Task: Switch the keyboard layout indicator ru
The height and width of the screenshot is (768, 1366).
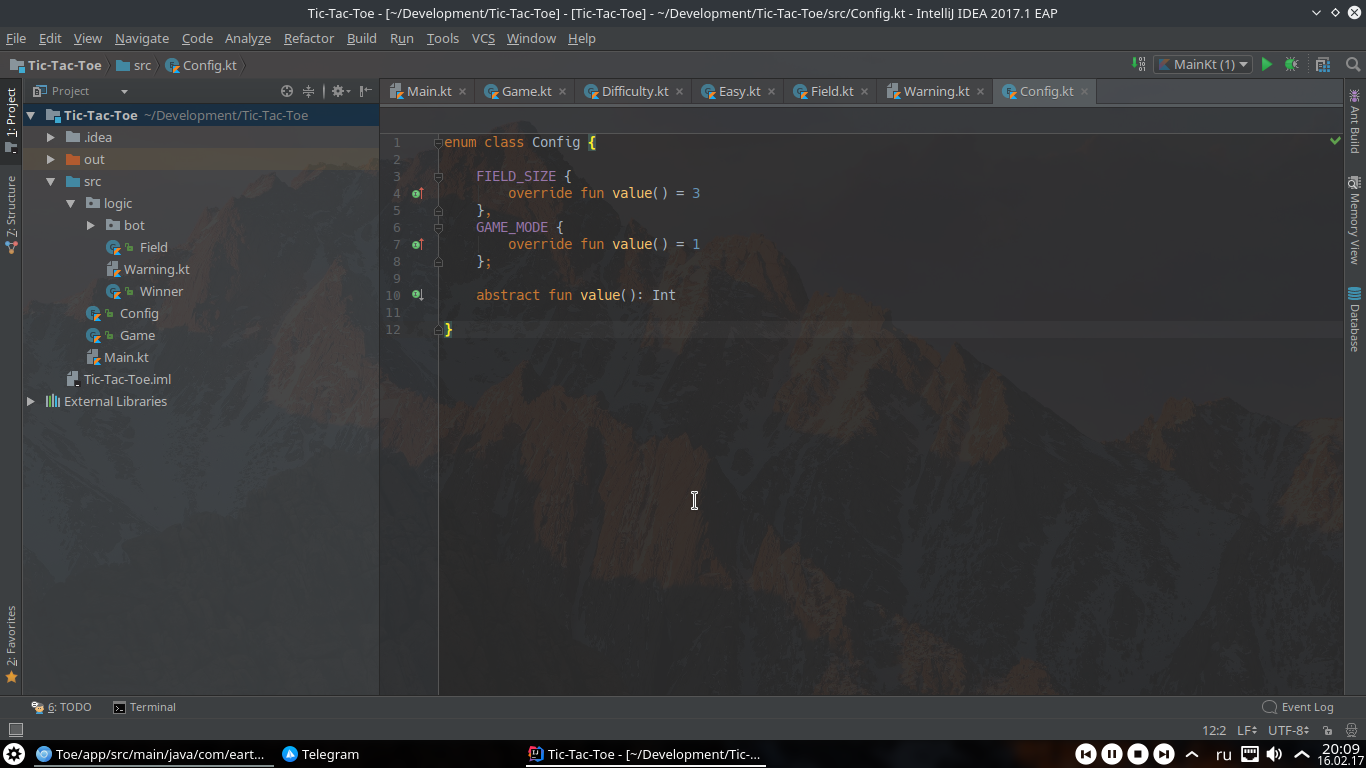Action: click(1223, 754)
